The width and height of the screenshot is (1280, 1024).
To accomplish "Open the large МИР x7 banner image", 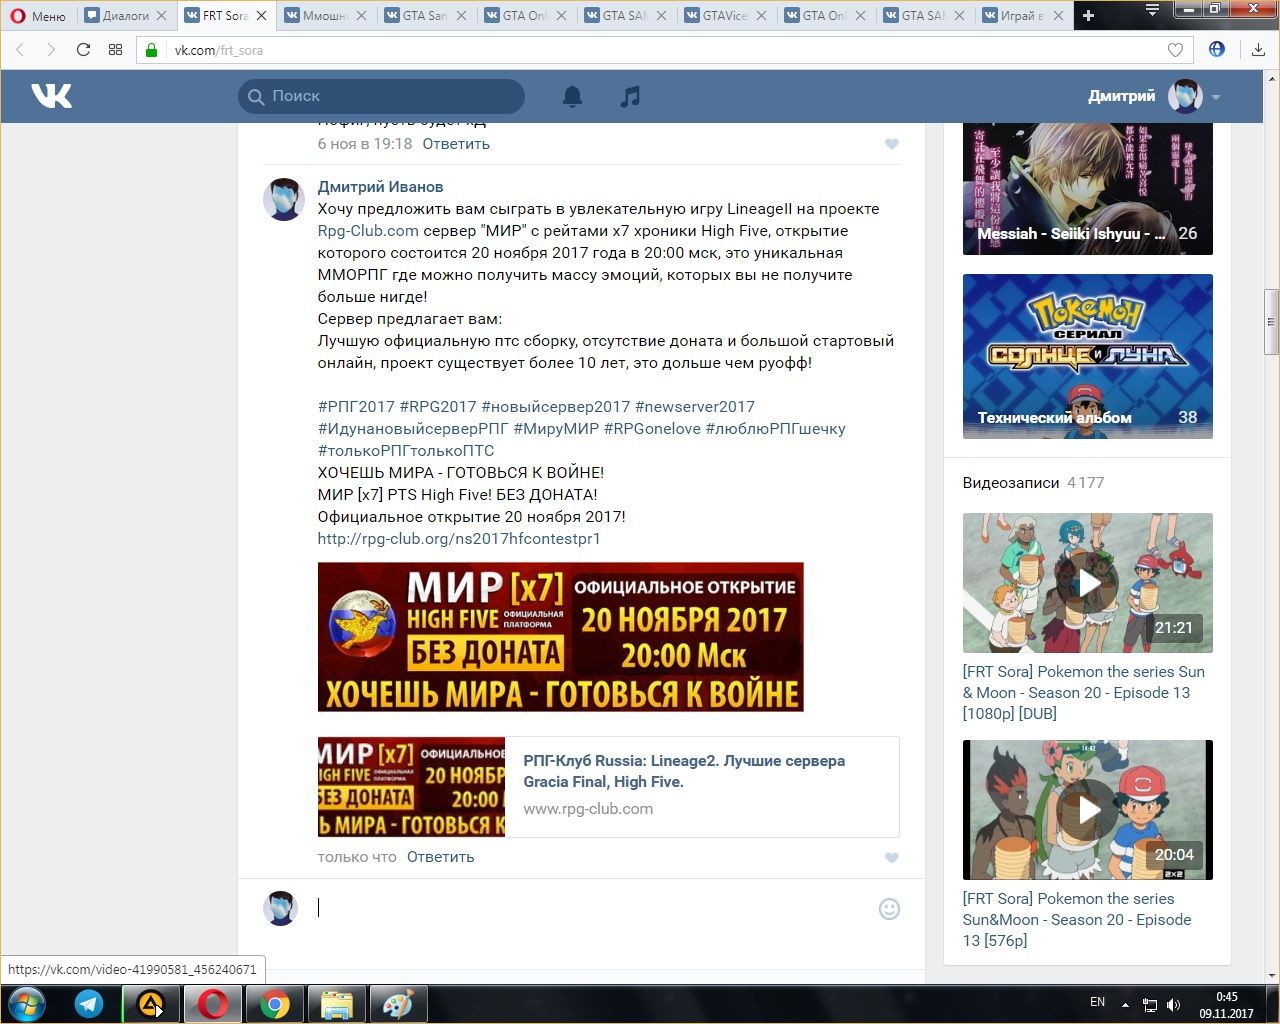I will click(561, 637).
